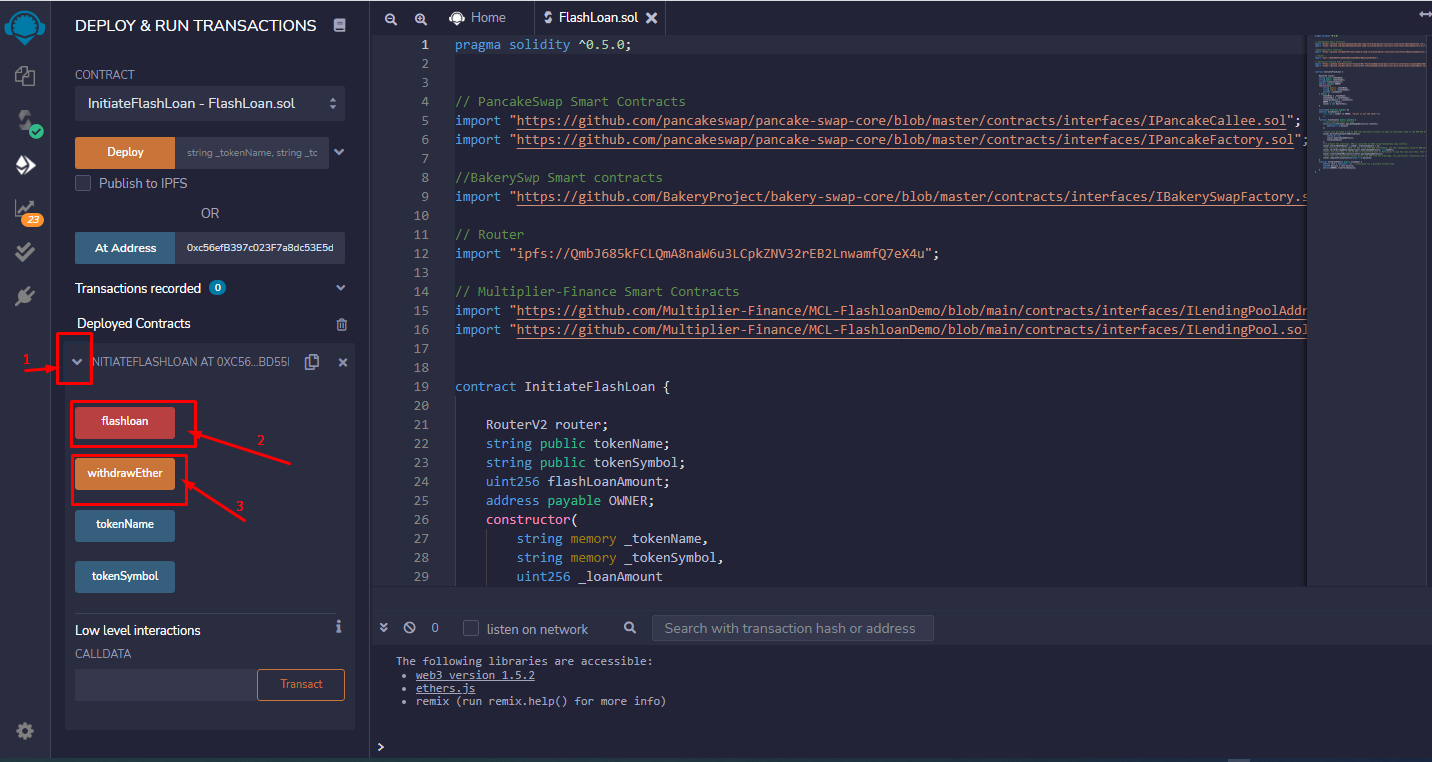Zoom out editor with magnifier minus
Viewport: 1432px width, 762px height.
[391, 18]
